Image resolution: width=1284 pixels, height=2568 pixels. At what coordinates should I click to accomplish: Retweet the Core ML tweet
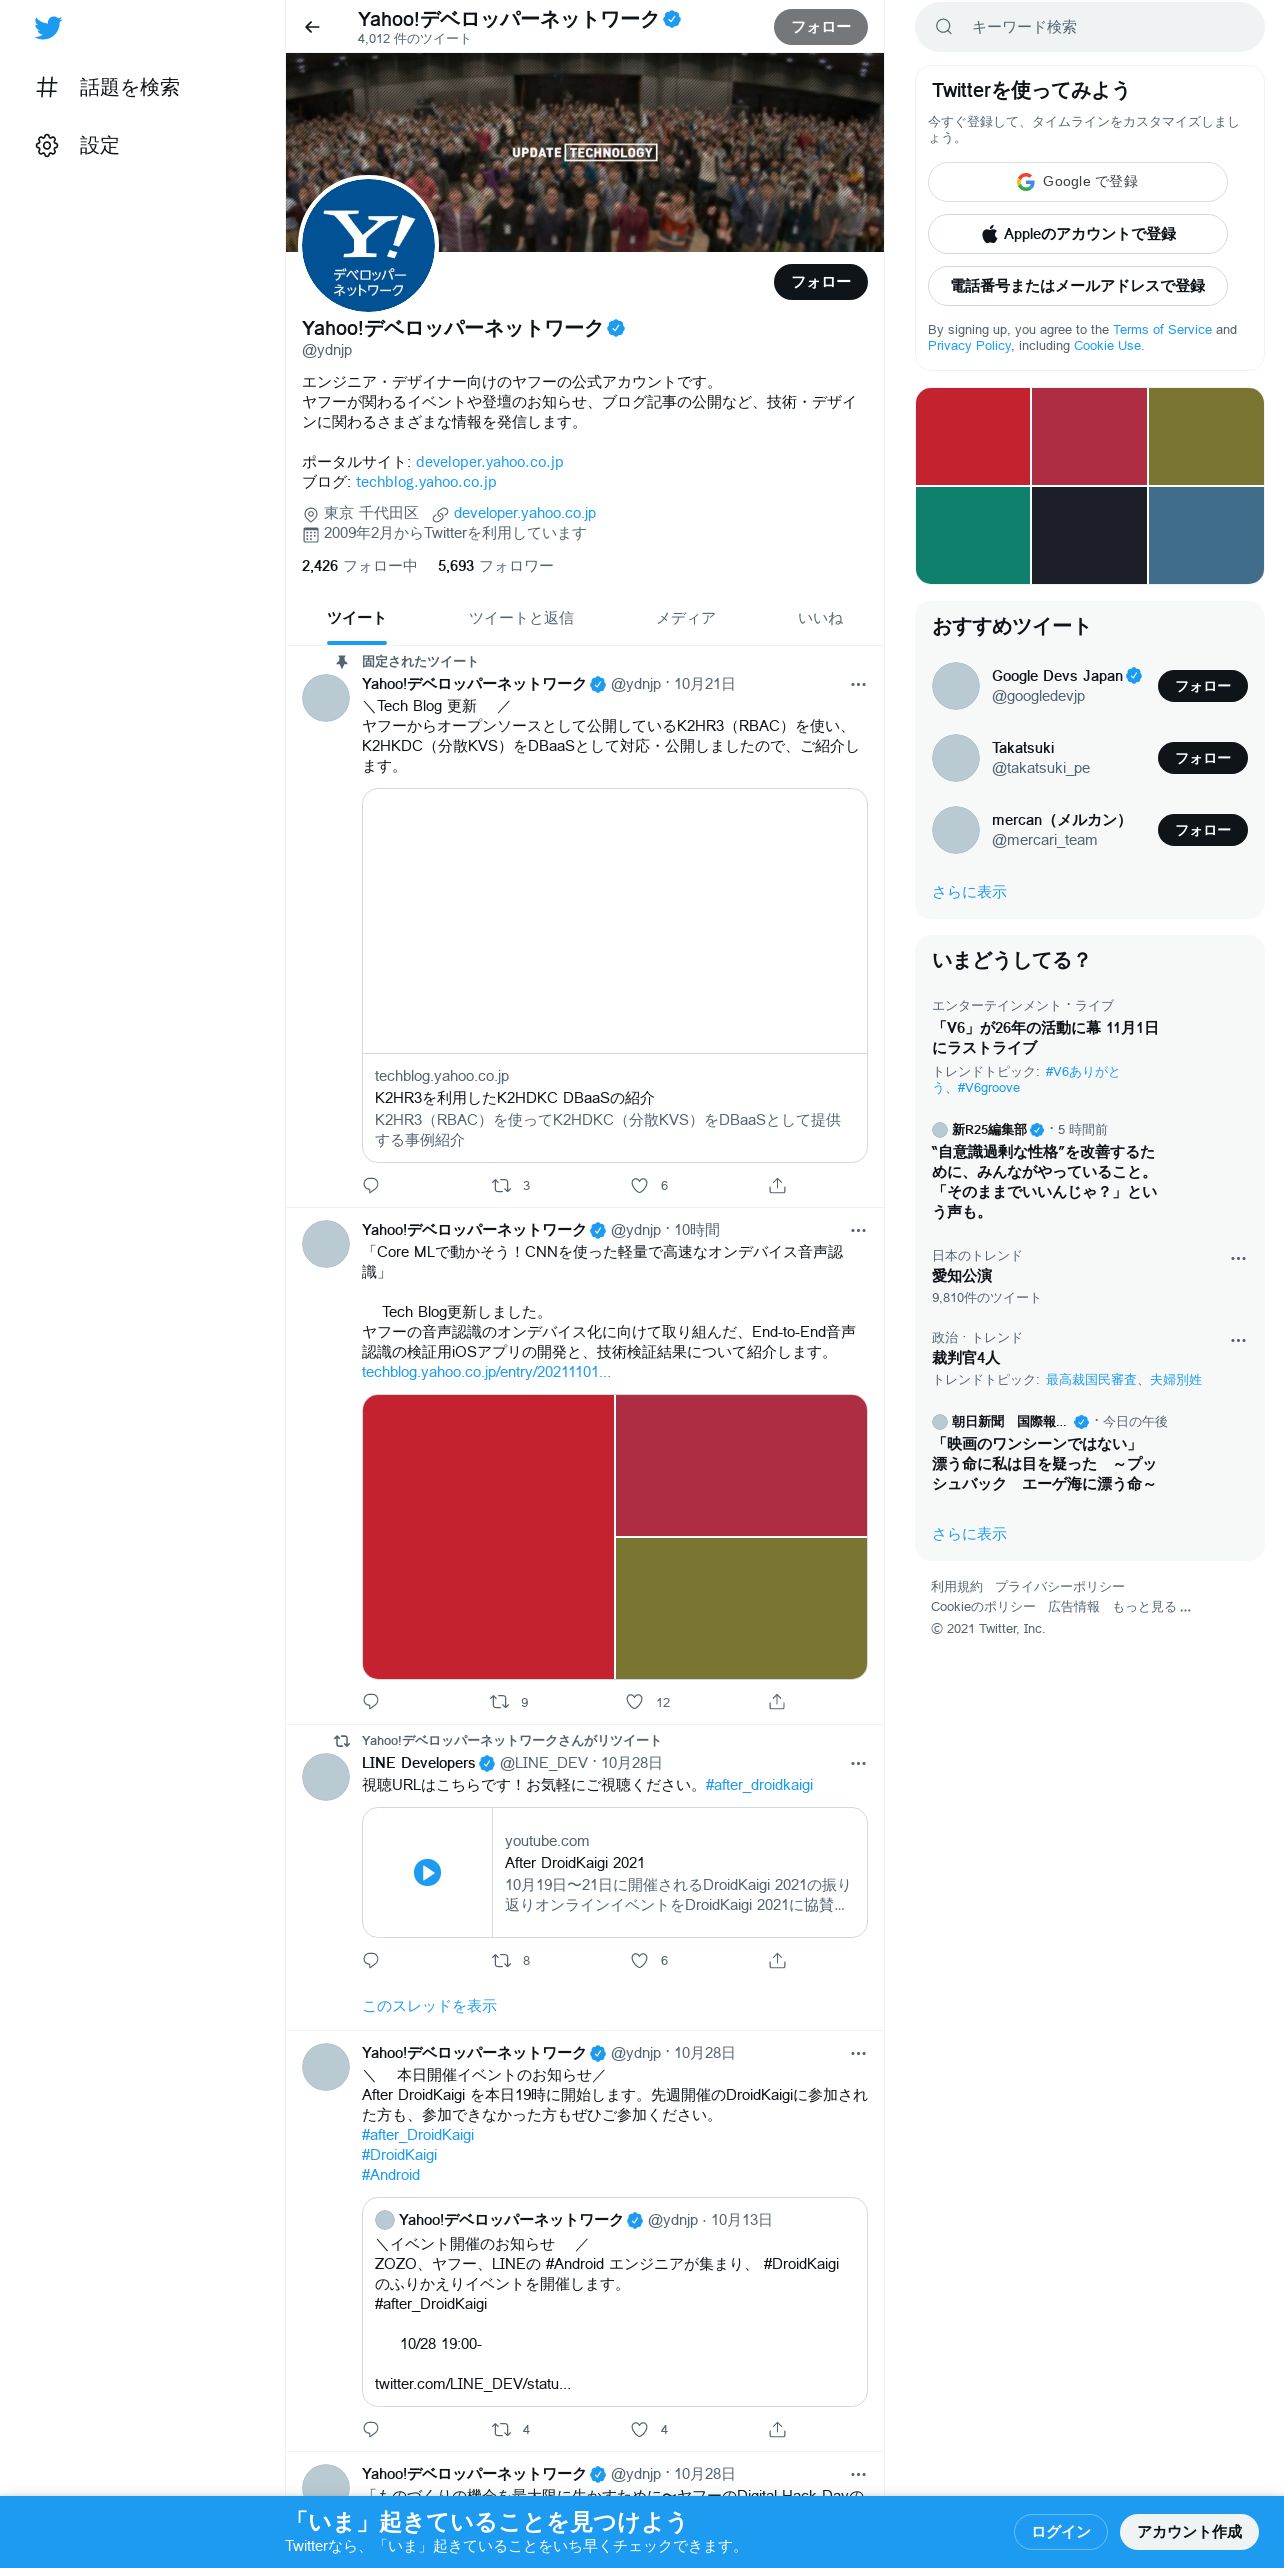click(x=499, y=1701)
